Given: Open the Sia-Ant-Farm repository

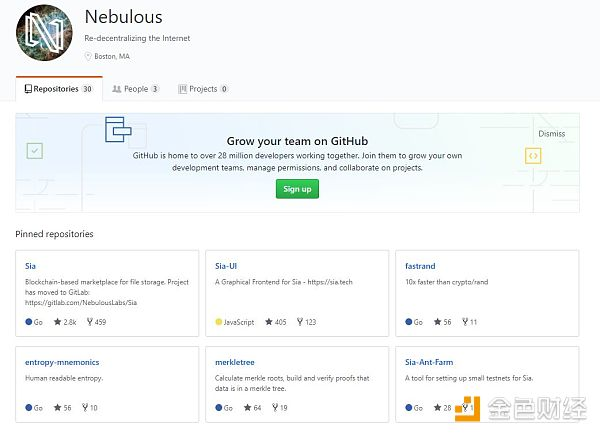Looking at the screenshot, I should [429, 362].
